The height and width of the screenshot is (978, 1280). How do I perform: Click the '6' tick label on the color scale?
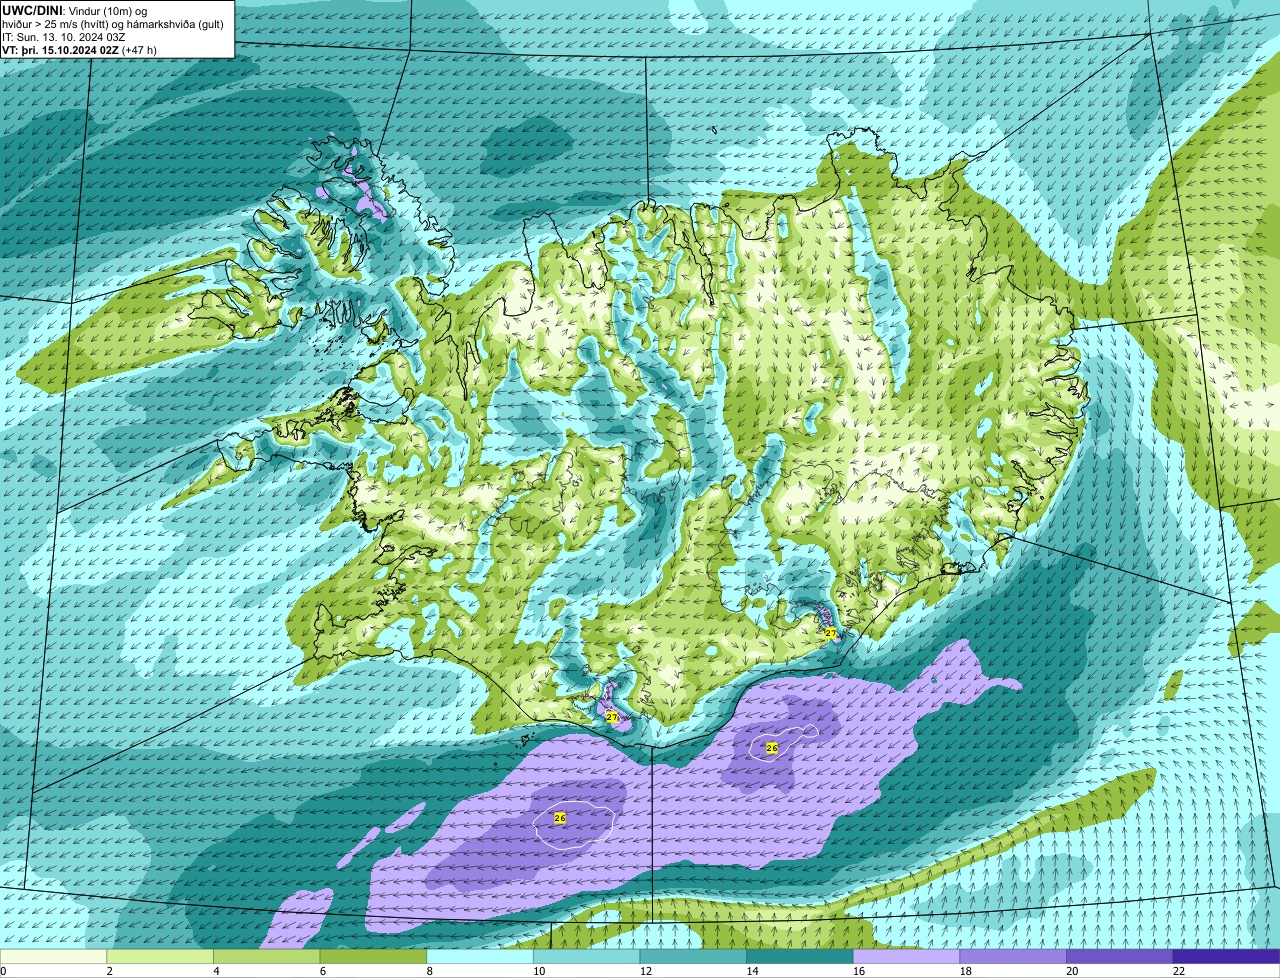[322, 971]
